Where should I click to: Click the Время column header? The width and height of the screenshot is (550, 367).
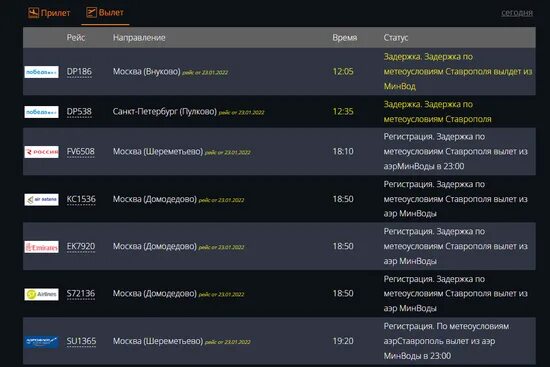[344, 38]
